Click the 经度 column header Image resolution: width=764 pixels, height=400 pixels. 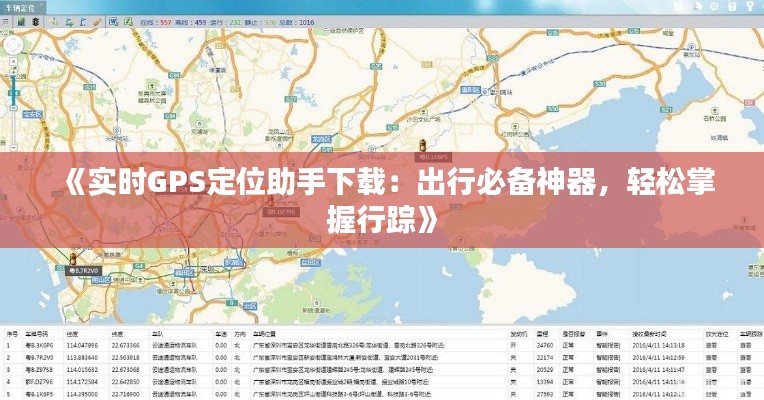[73, 333]
